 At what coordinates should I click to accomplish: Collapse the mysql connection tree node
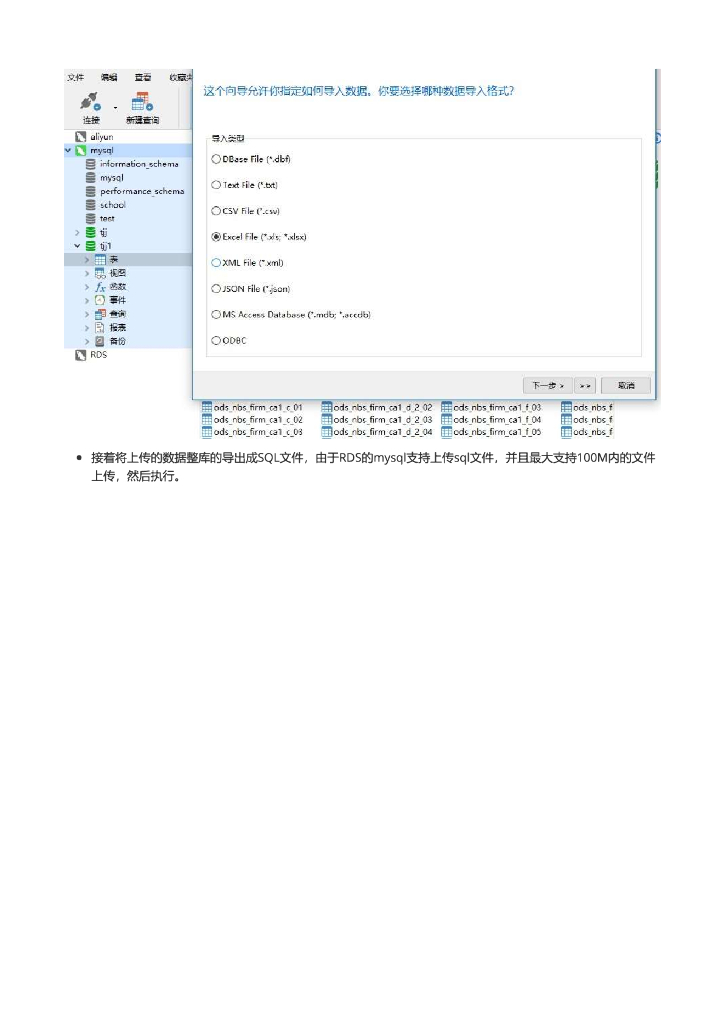tap(68, 150)
